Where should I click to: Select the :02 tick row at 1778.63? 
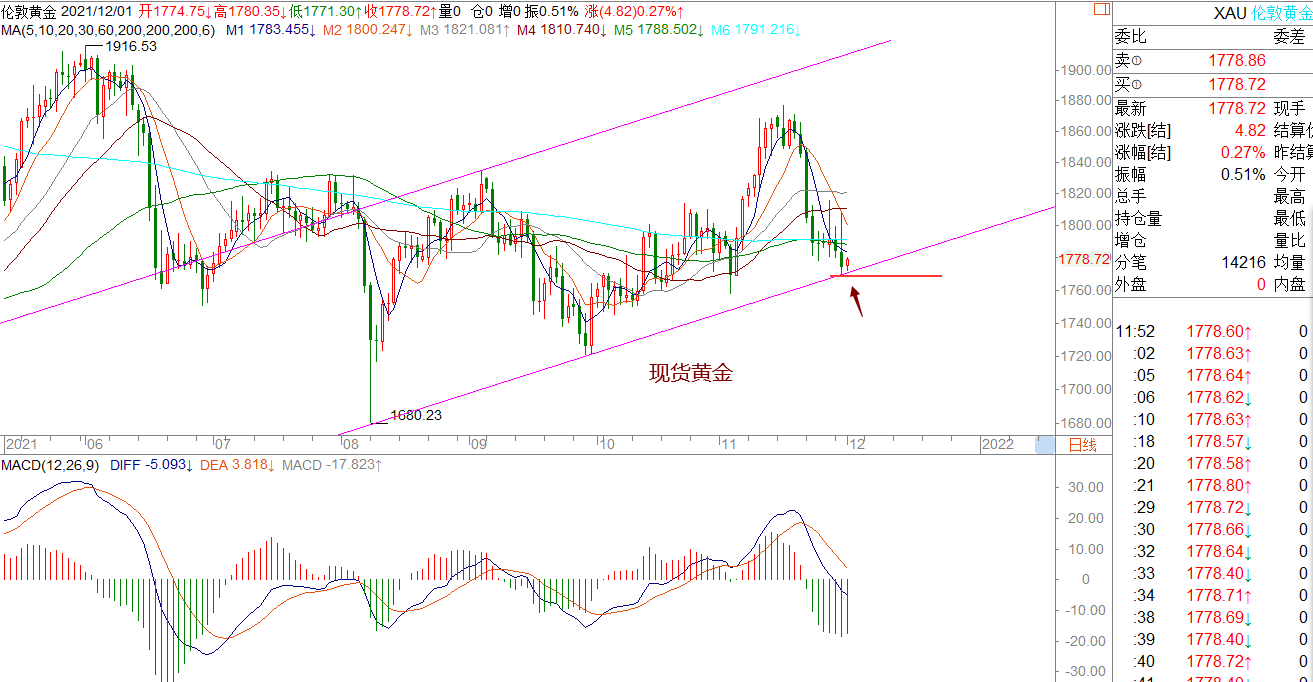1213,353
